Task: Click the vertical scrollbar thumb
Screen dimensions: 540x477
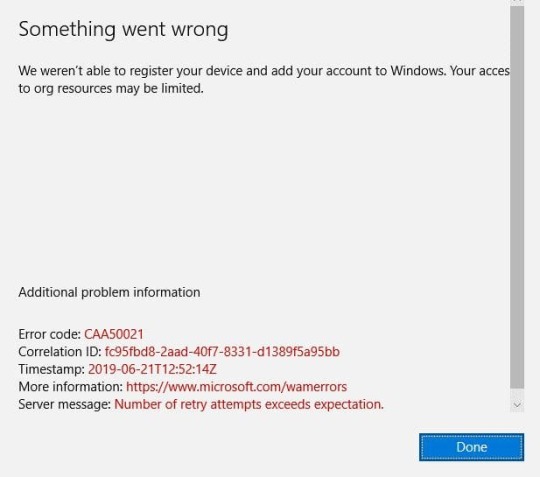Action: click(x=517, y=196)
